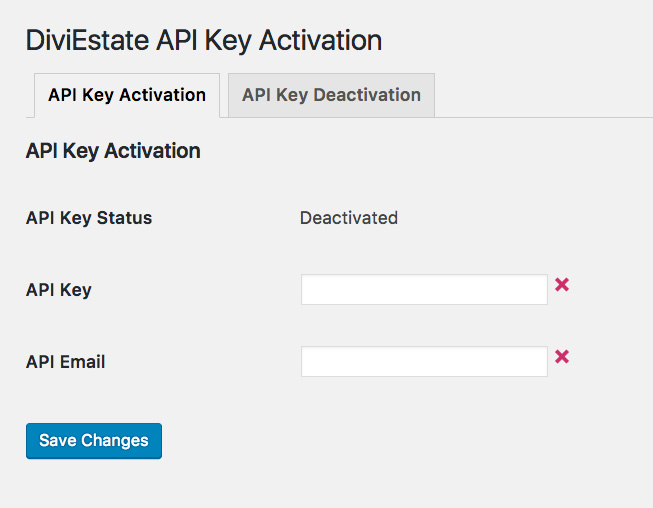Focus the API Key text input

424,290
